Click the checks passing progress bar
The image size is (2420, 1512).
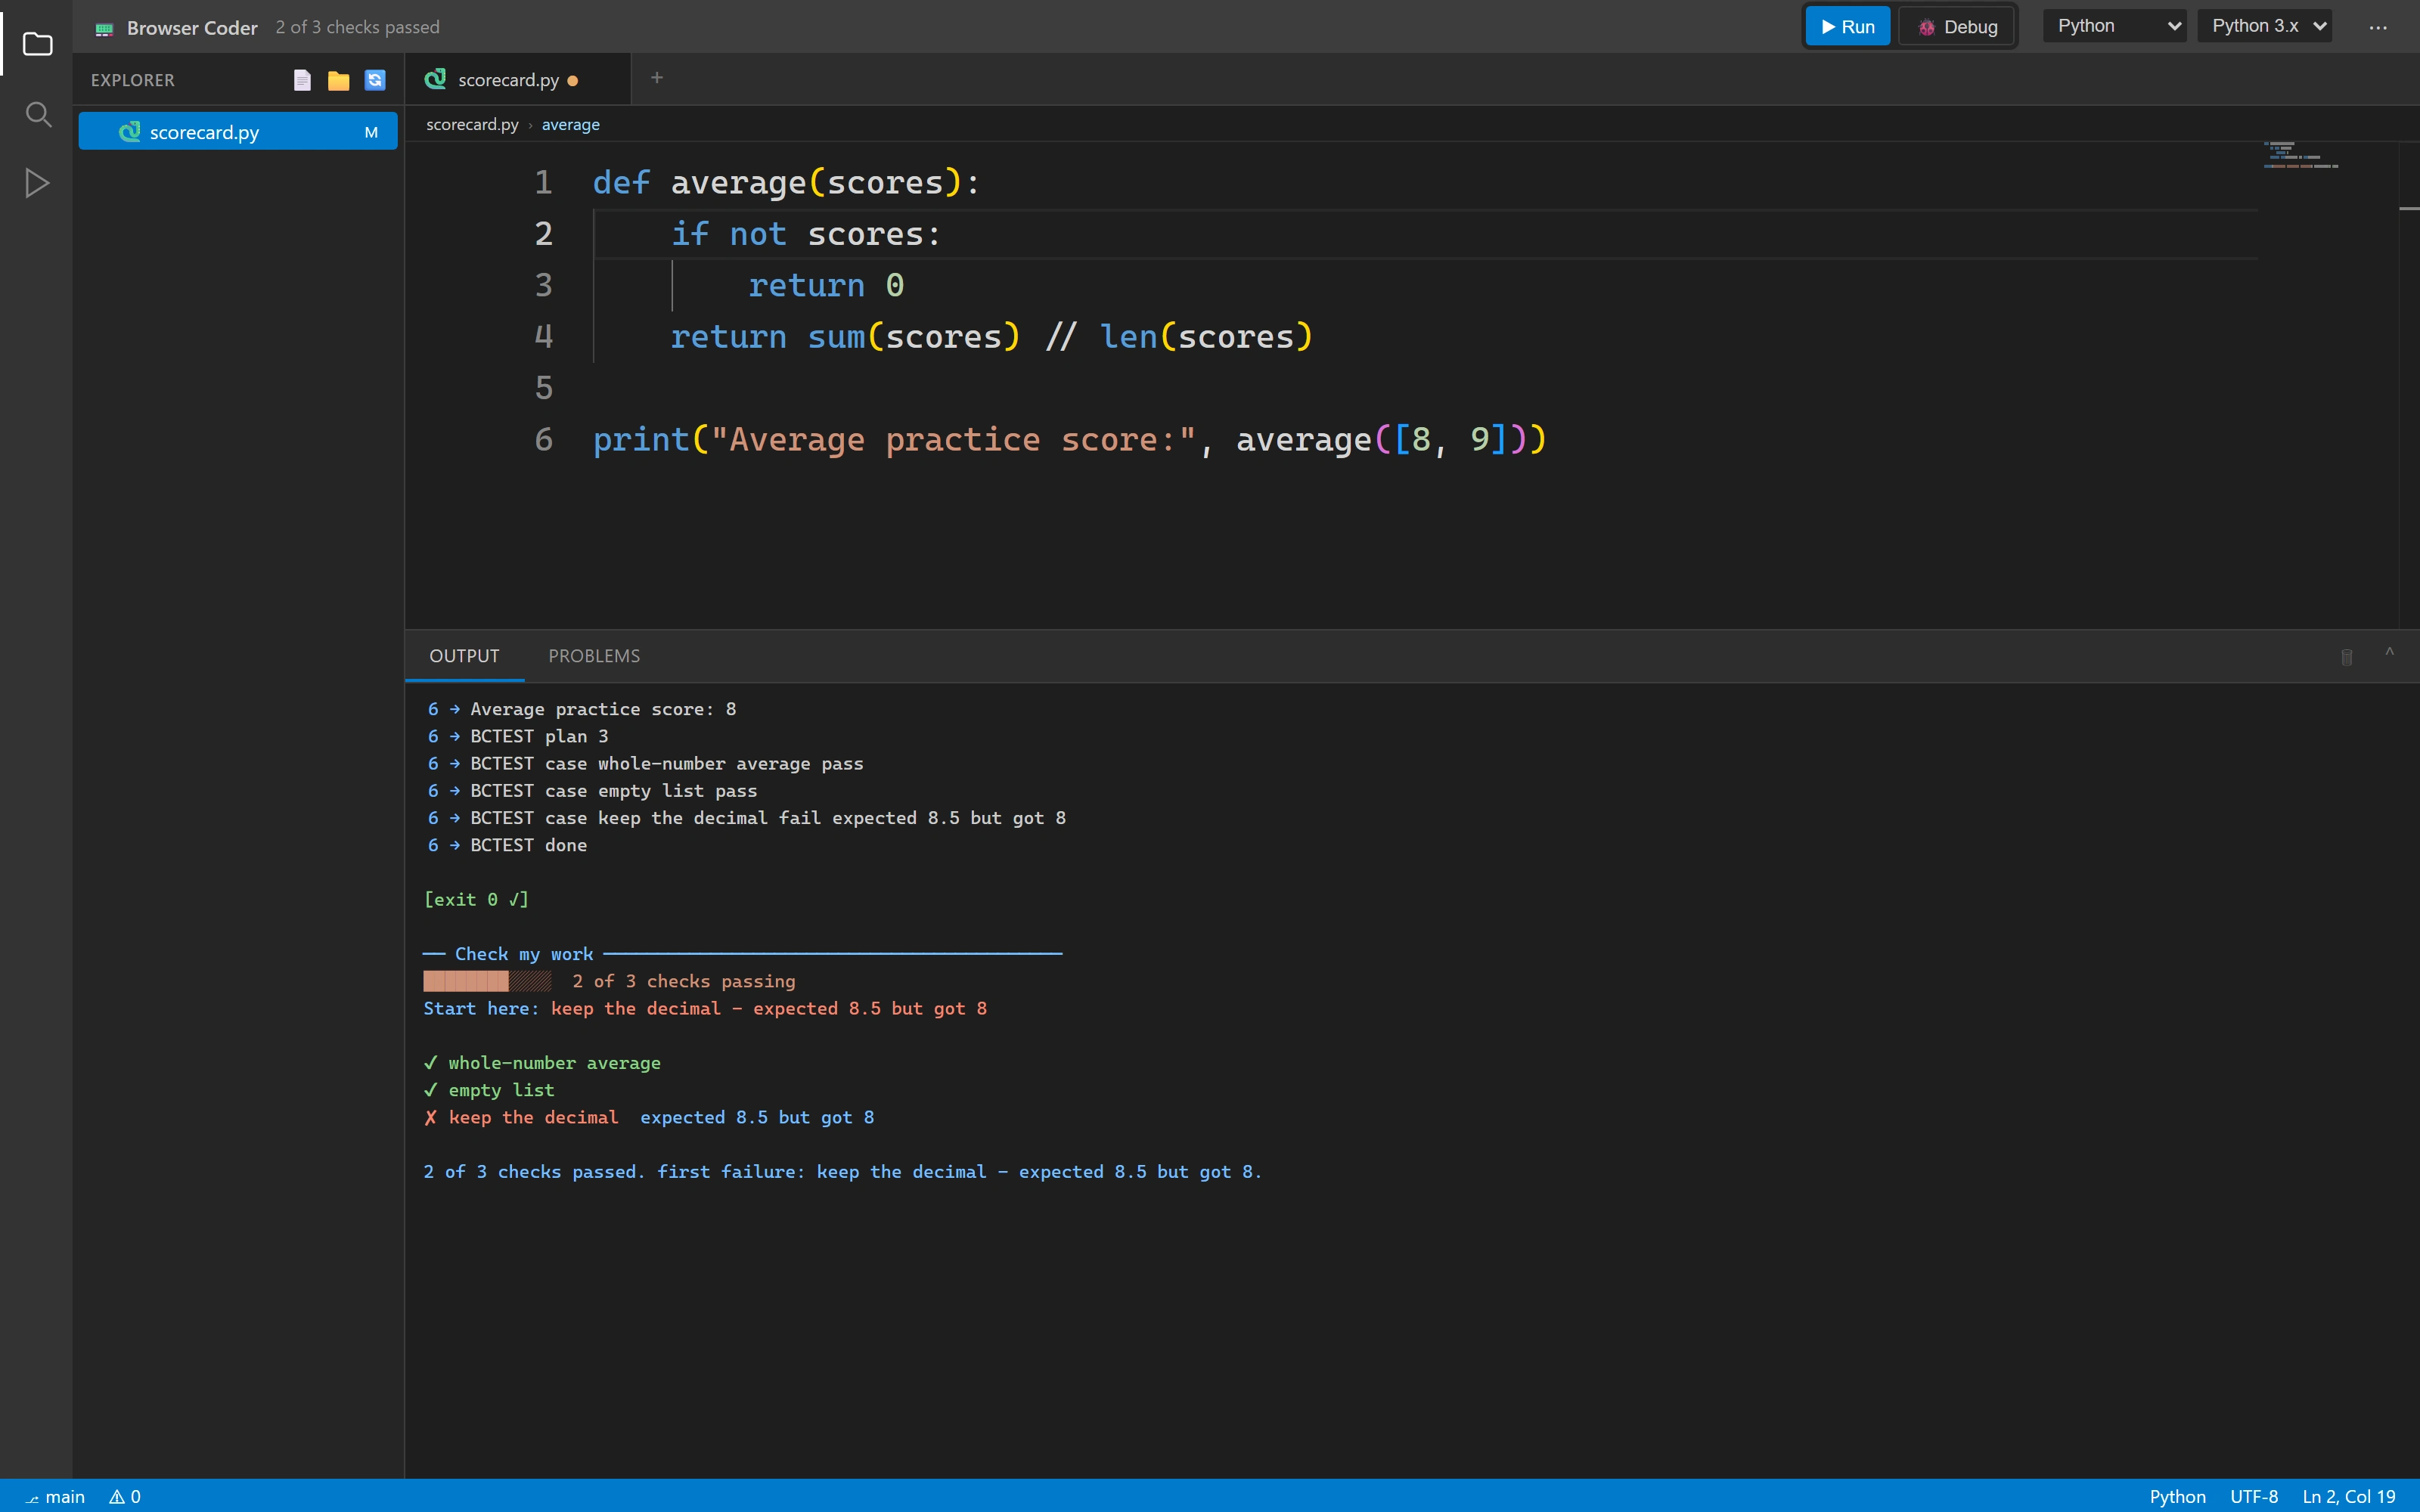[x=486, y=981]
